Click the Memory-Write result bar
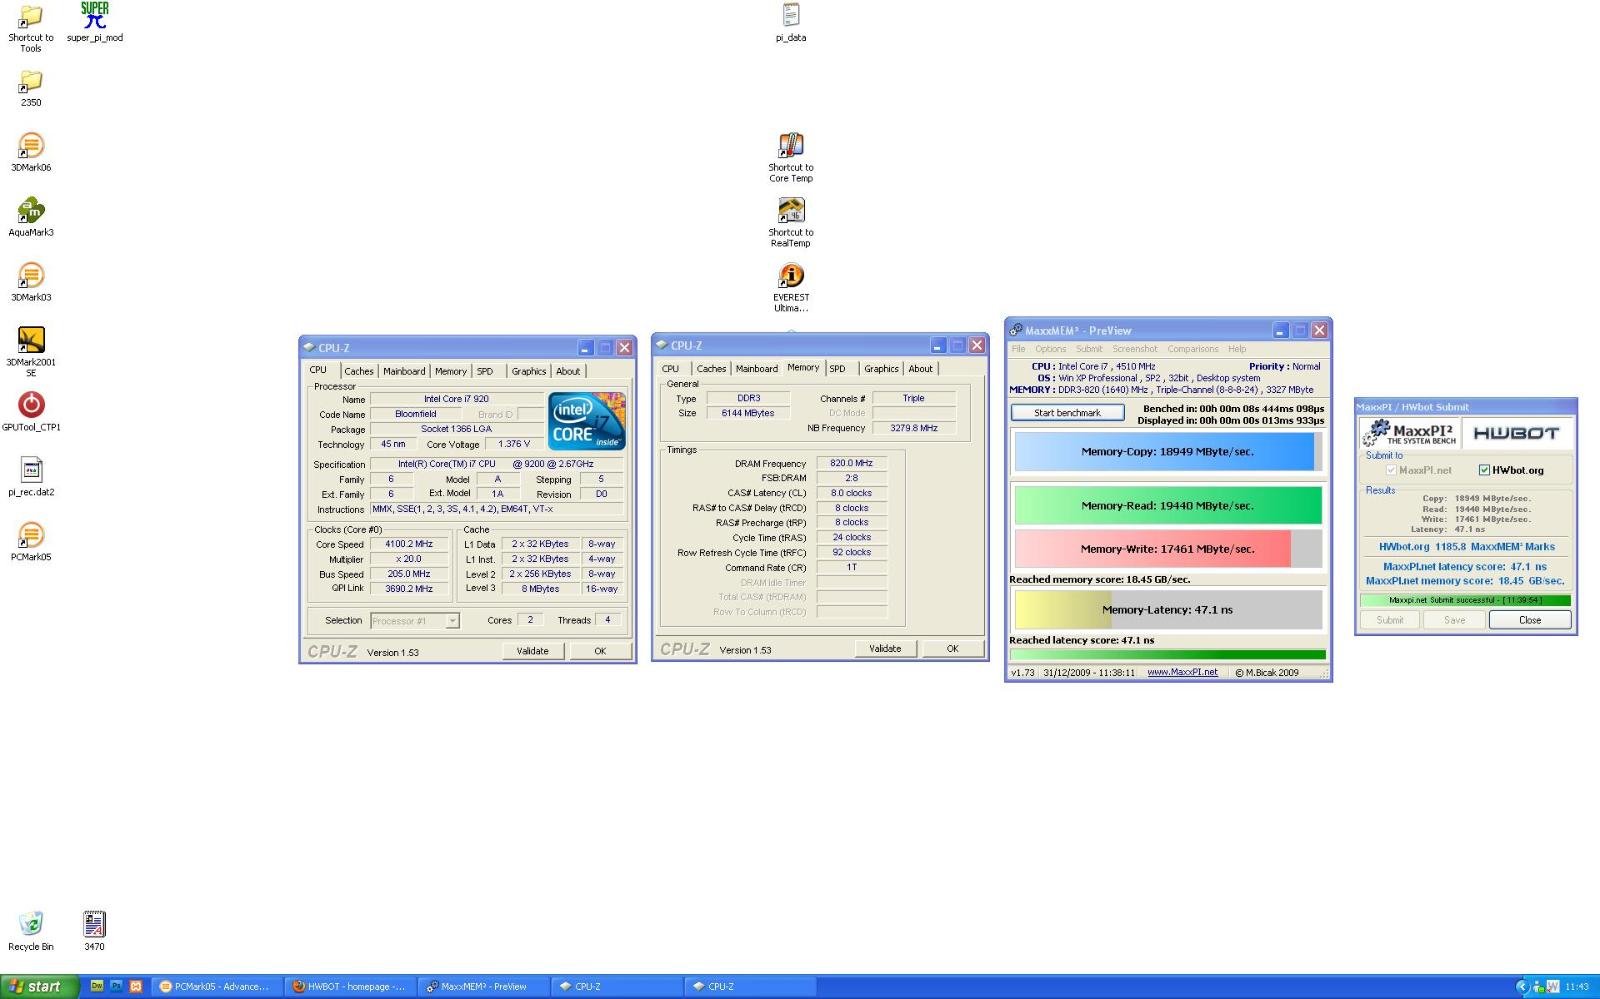The height and width of the screenshot is (999, 1600). coord(1168,549)
